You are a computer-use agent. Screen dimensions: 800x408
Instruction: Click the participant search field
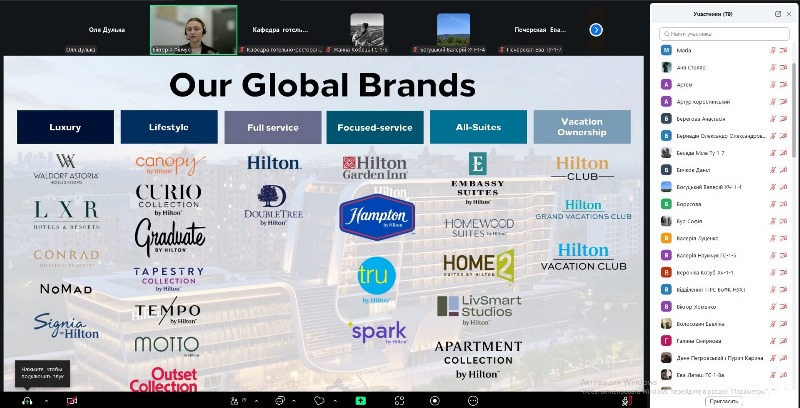[x=724, y=34]
